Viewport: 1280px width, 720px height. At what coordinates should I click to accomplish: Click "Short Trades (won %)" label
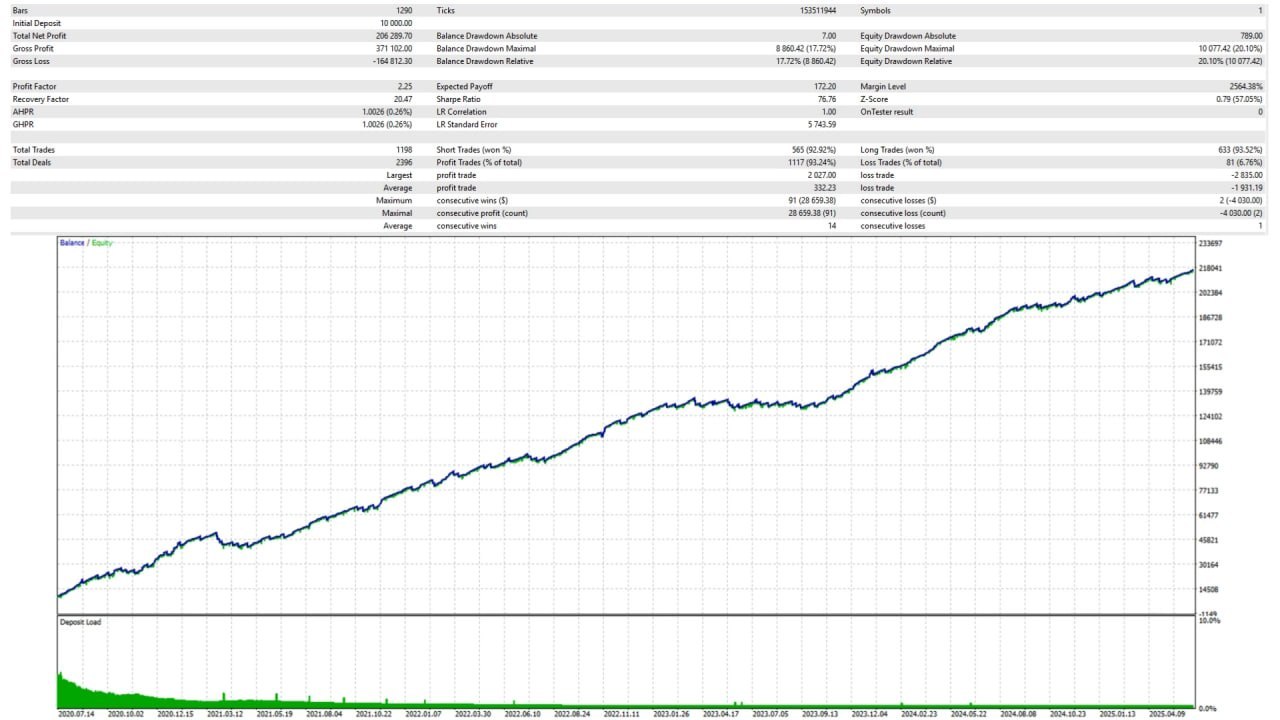click(x=474, y=150)
